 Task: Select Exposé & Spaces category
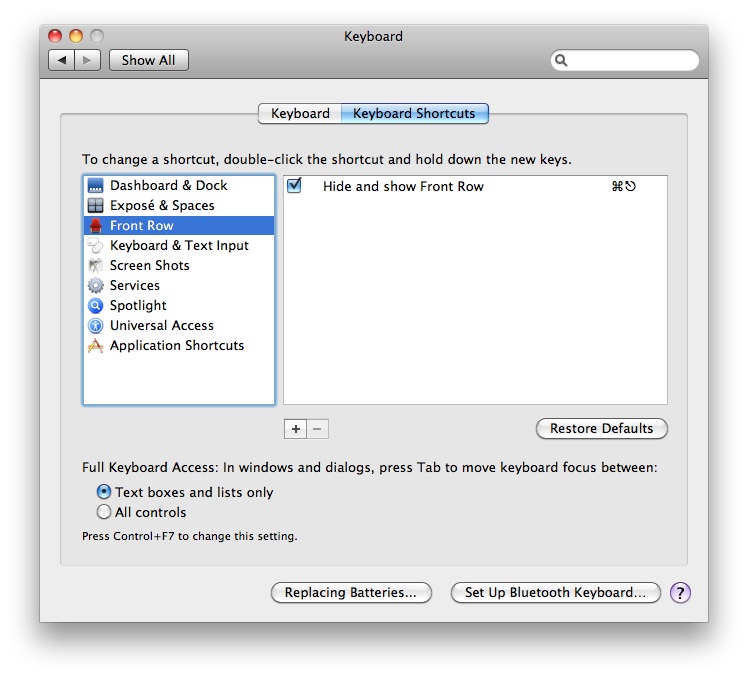[x=179, y=206]
